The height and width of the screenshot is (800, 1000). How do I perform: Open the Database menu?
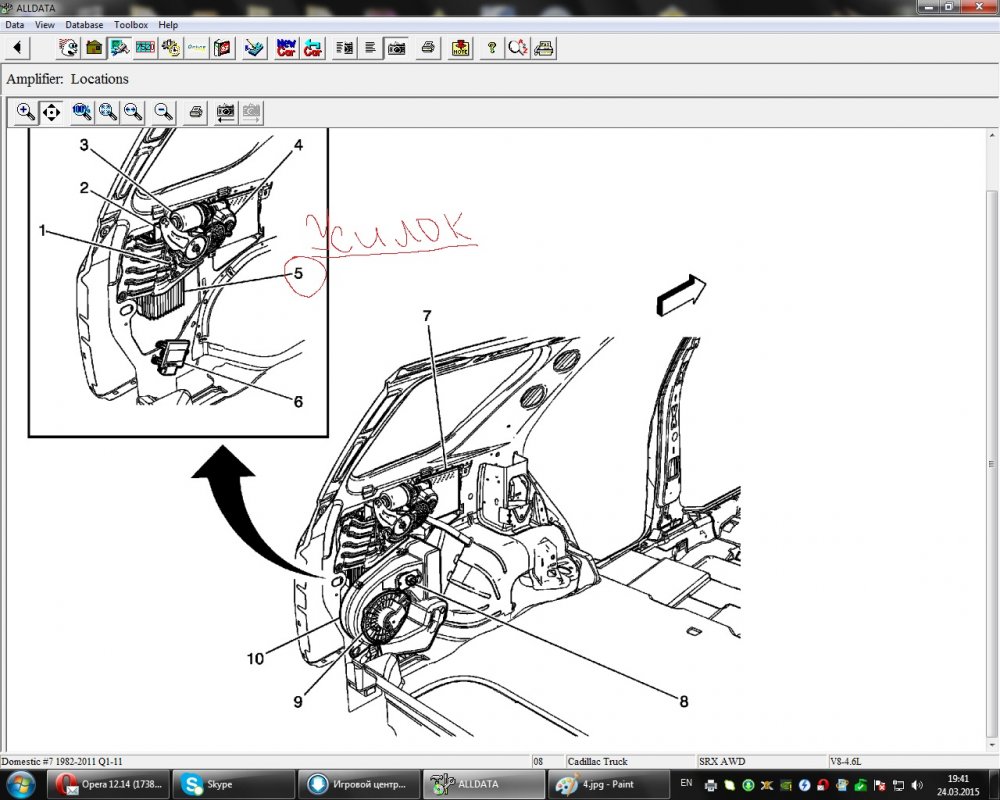point(84,24)
